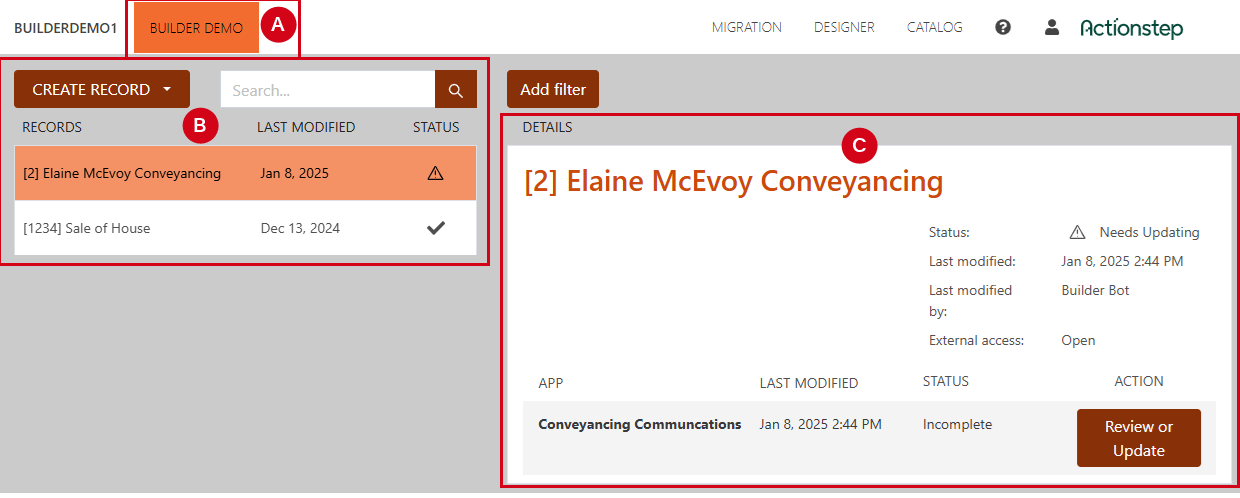Open the user account profile icon
This screenshot has height=498, width=1240.
[x=1051, y=27]
